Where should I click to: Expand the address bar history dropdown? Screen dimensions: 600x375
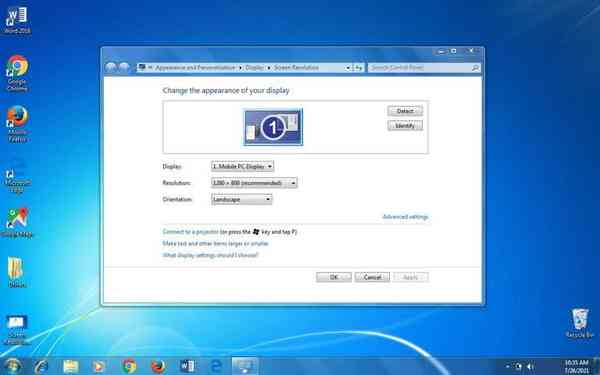click(x=347, y=68)
